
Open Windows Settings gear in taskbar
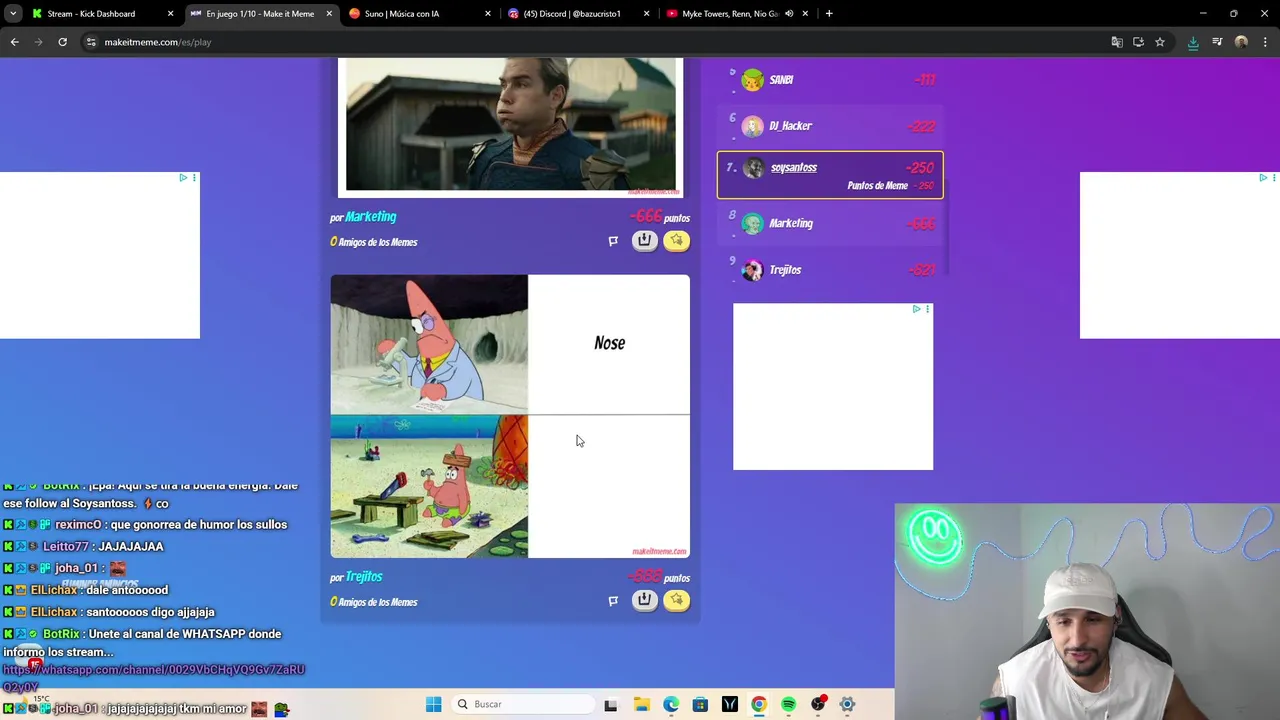coord(847,704)
